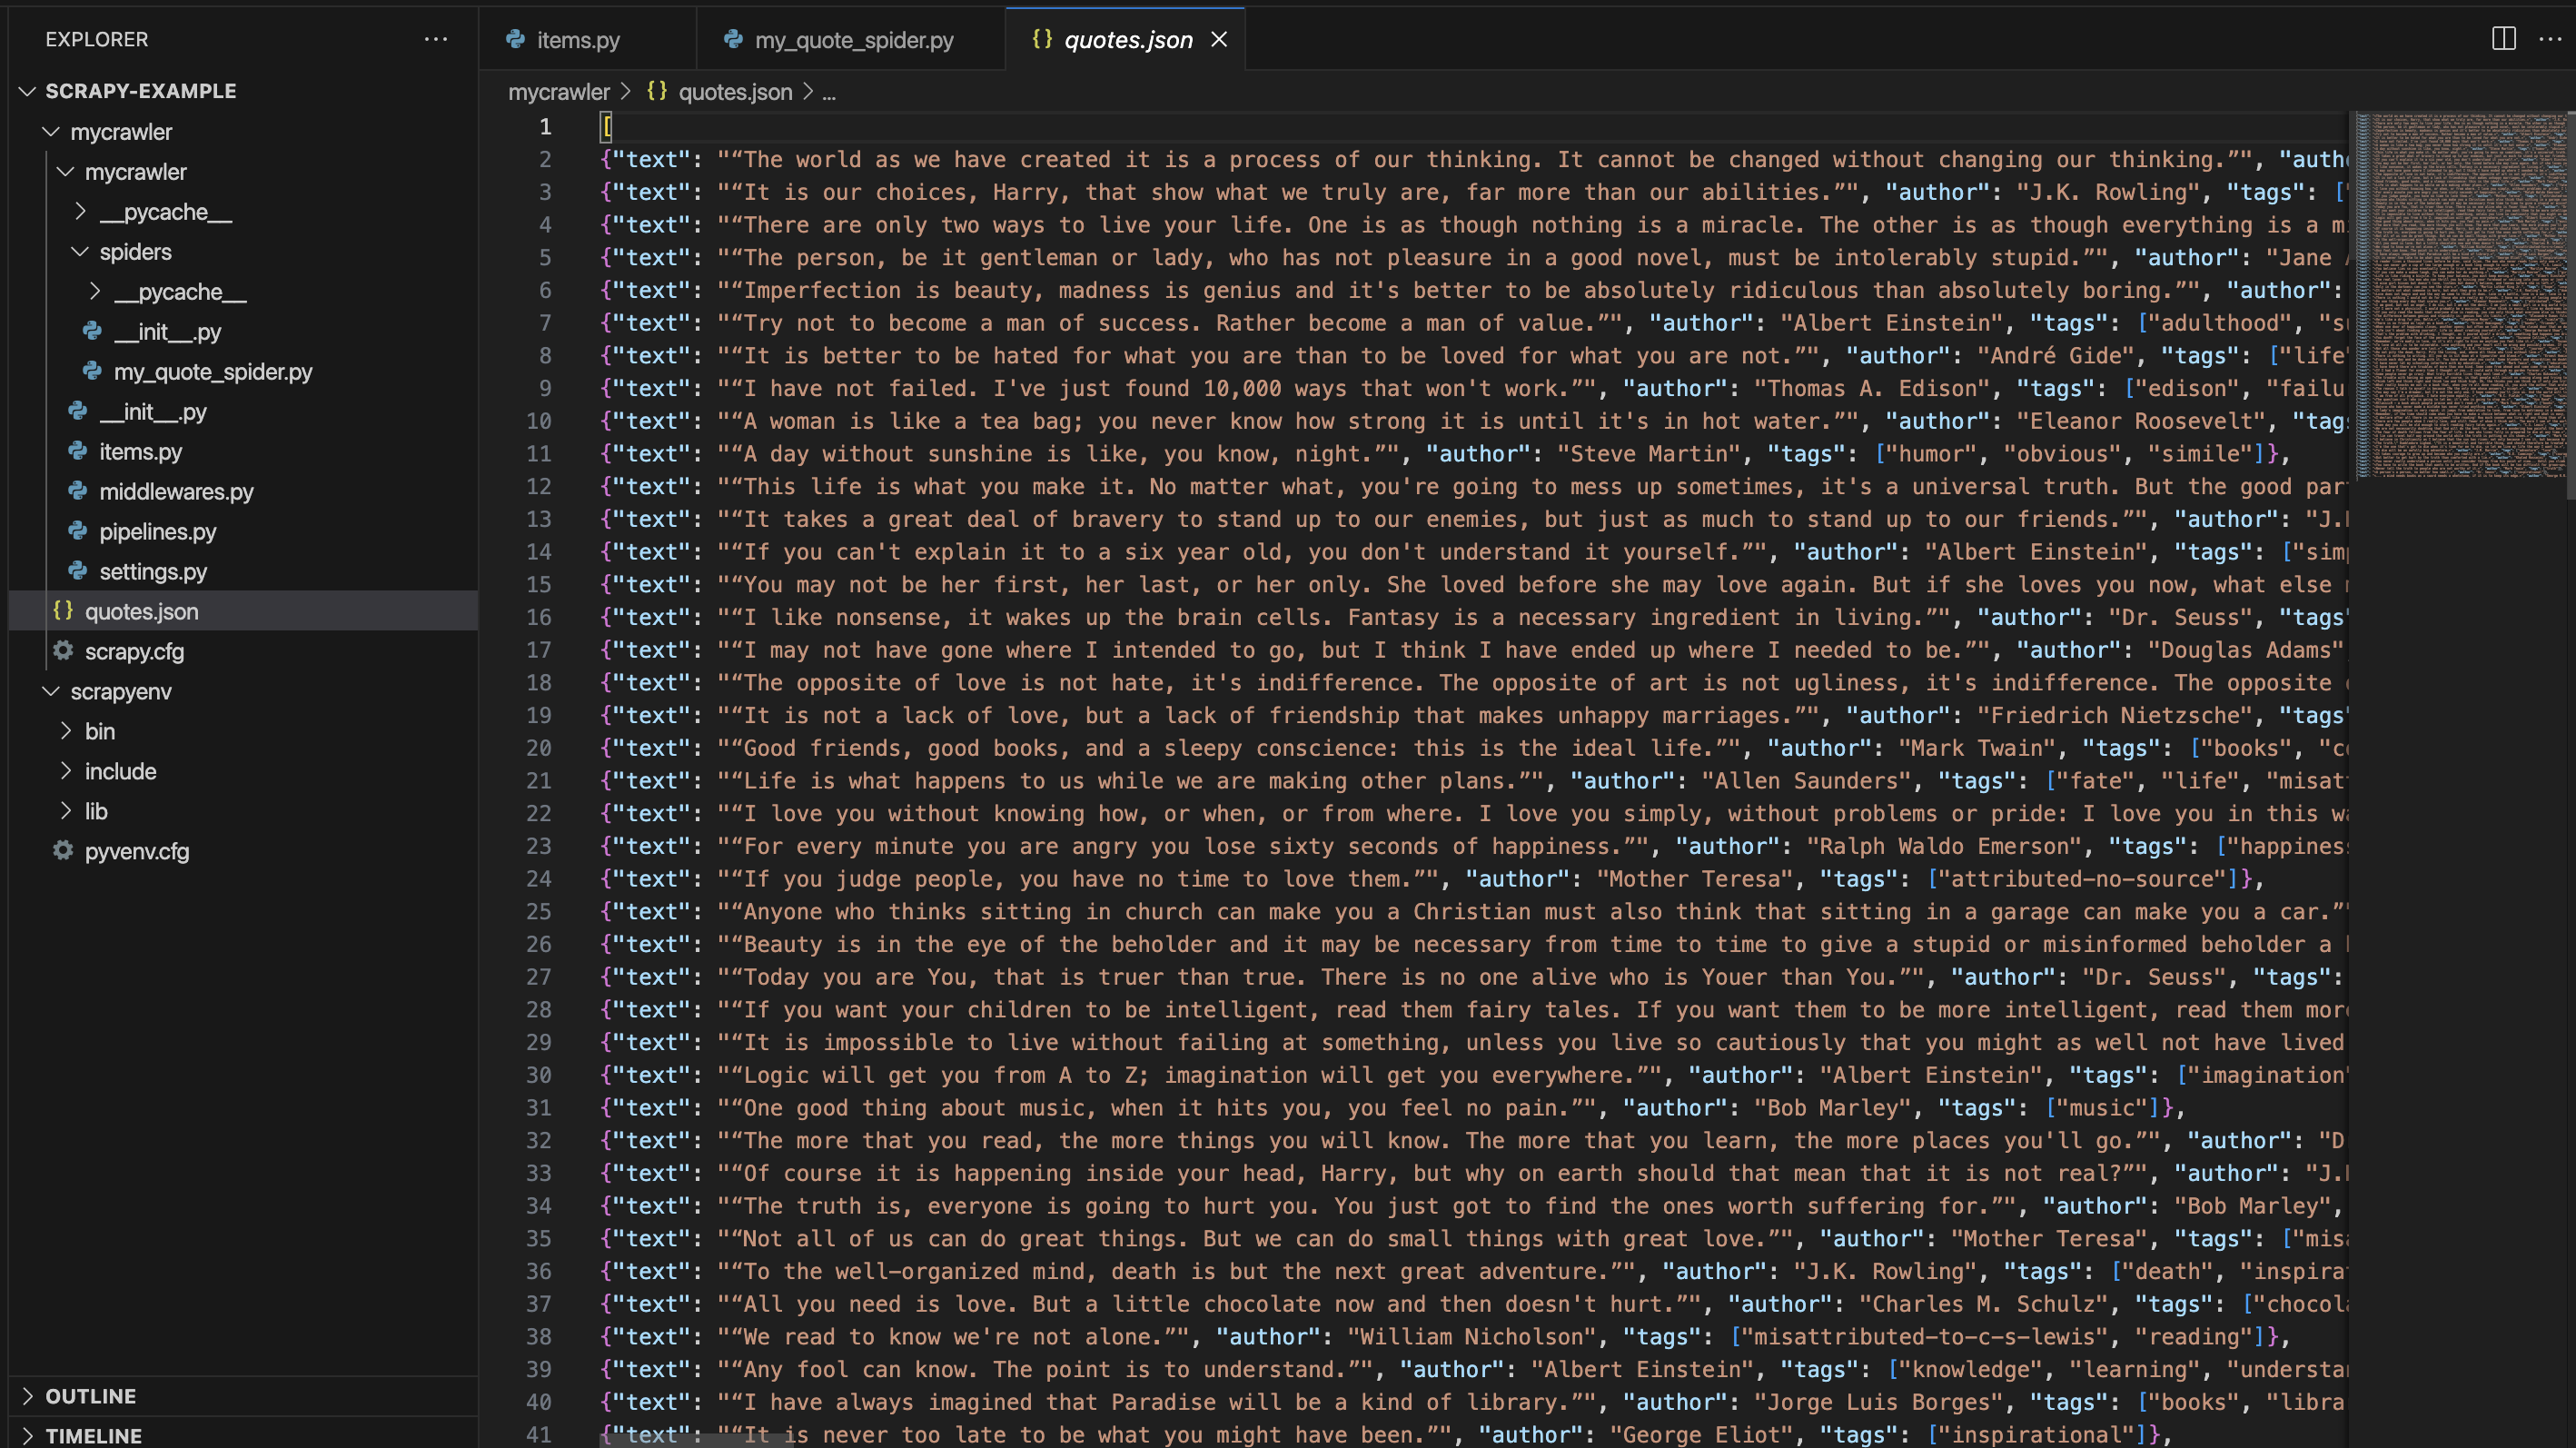Click EXPLORER panel title

(97, 39)
